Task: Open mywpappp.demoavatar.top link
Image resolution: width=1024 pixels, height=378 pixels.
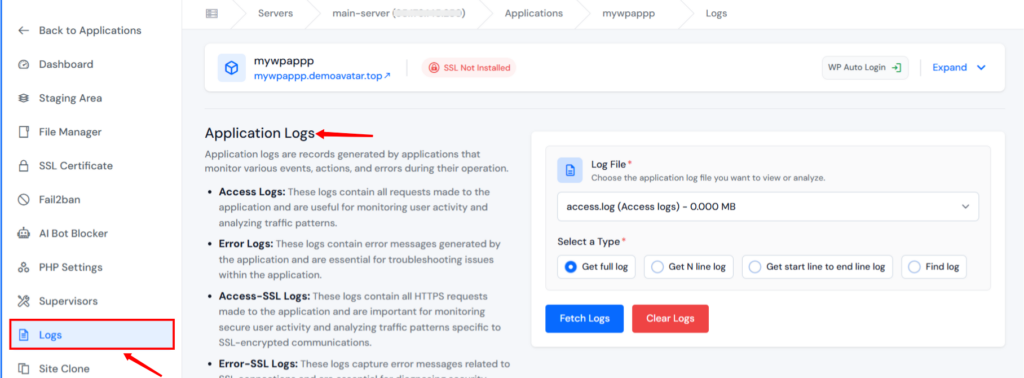Action: (322, 76)
